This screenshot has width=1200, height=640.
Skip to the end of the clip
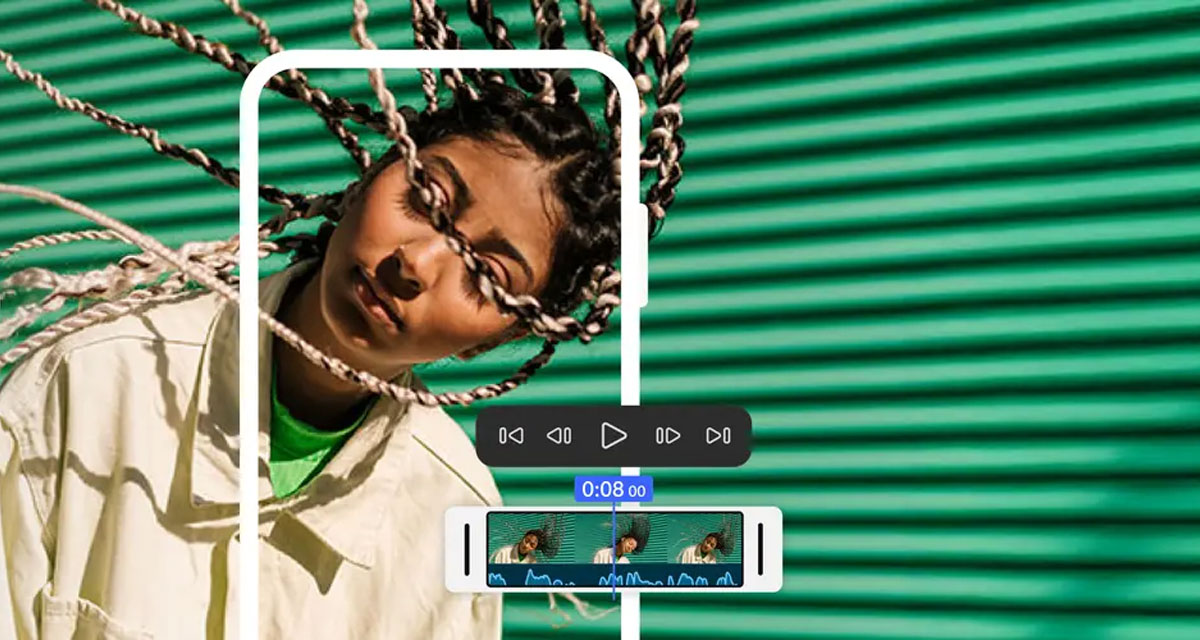(718, 436)
